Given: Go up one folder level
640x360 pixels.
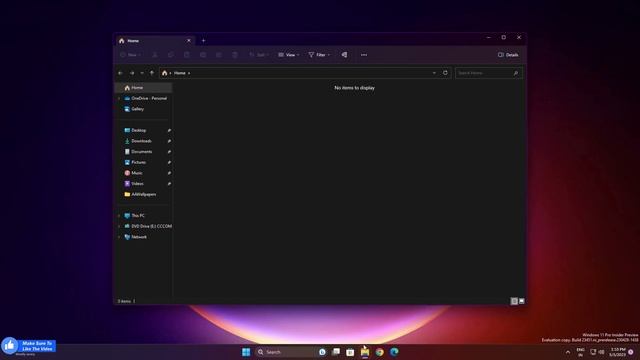Looking at the screenshot, I should pyautogui.click(x=152, y=73).
